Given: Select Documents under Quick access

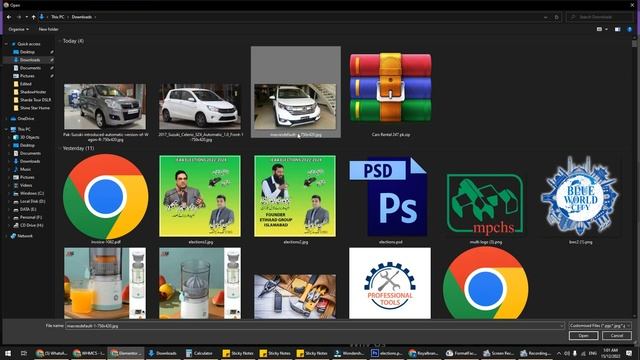Looking at the screenshot, I should pos(30,68).
